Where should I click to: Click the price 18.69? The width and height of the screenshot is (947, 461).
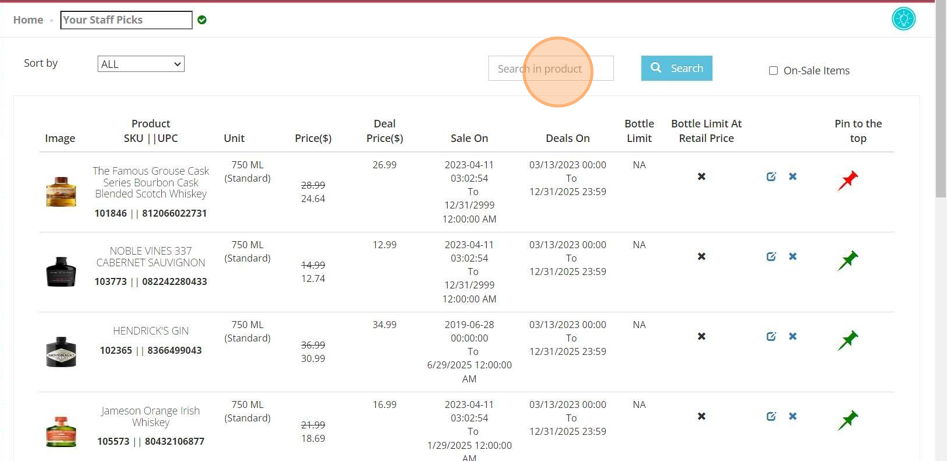click(313, 438)
